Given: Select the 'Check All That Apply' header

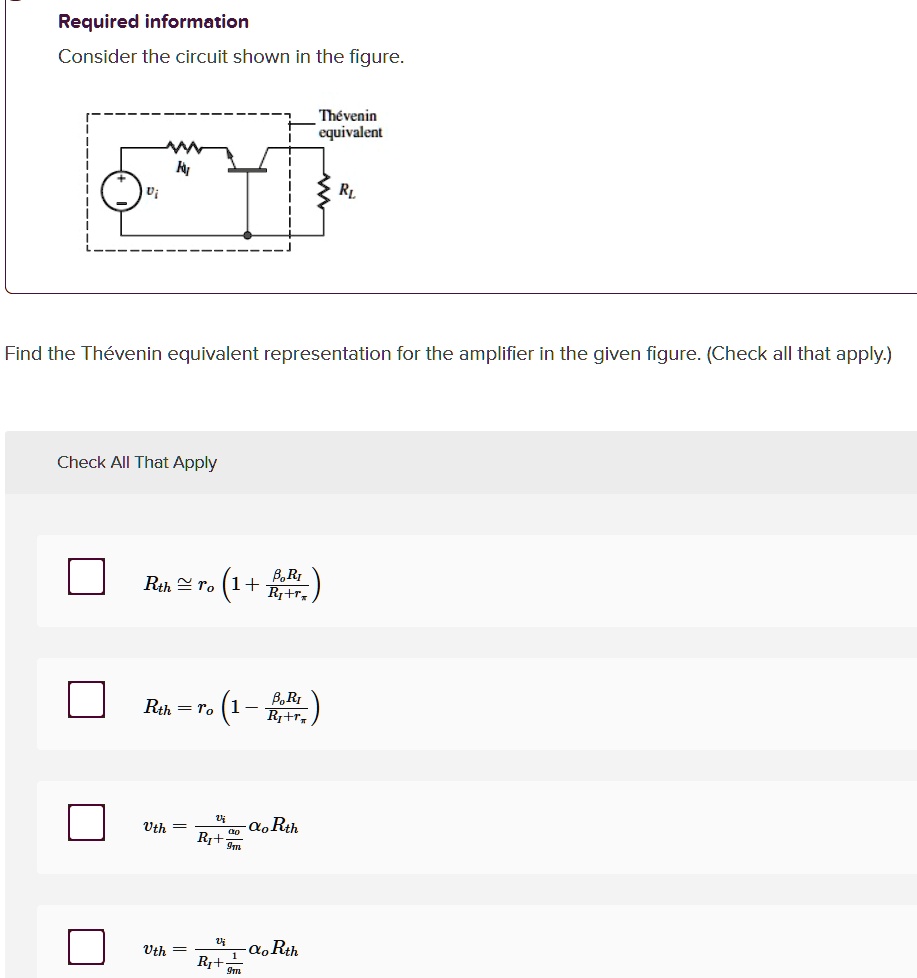Looking at the screenshot, I should (137, 463).
